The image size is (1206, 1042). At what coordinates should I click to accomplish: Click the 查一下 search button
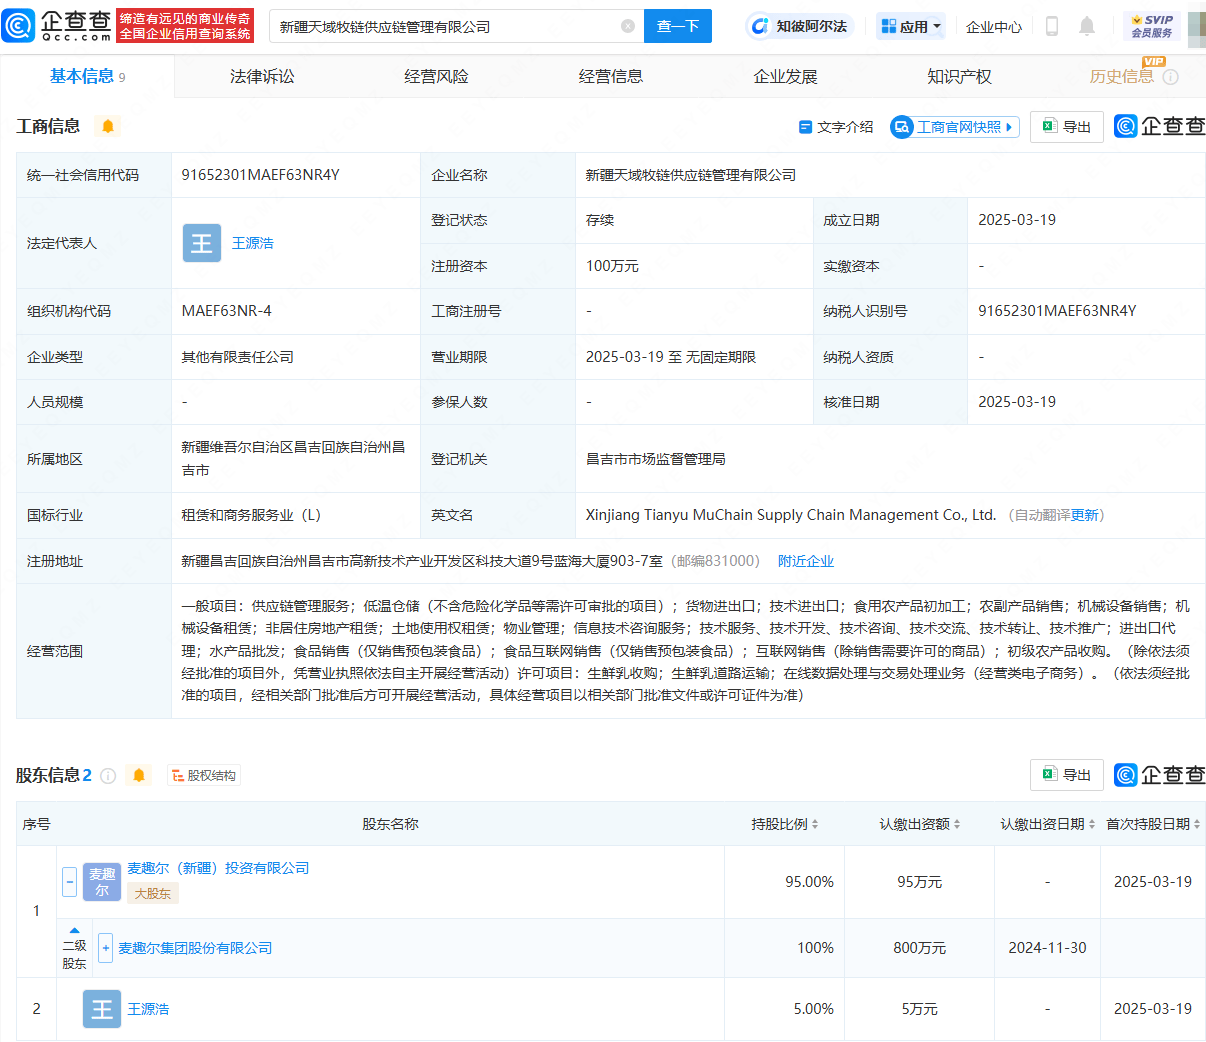pyautogui.click(x=678, y=26)
